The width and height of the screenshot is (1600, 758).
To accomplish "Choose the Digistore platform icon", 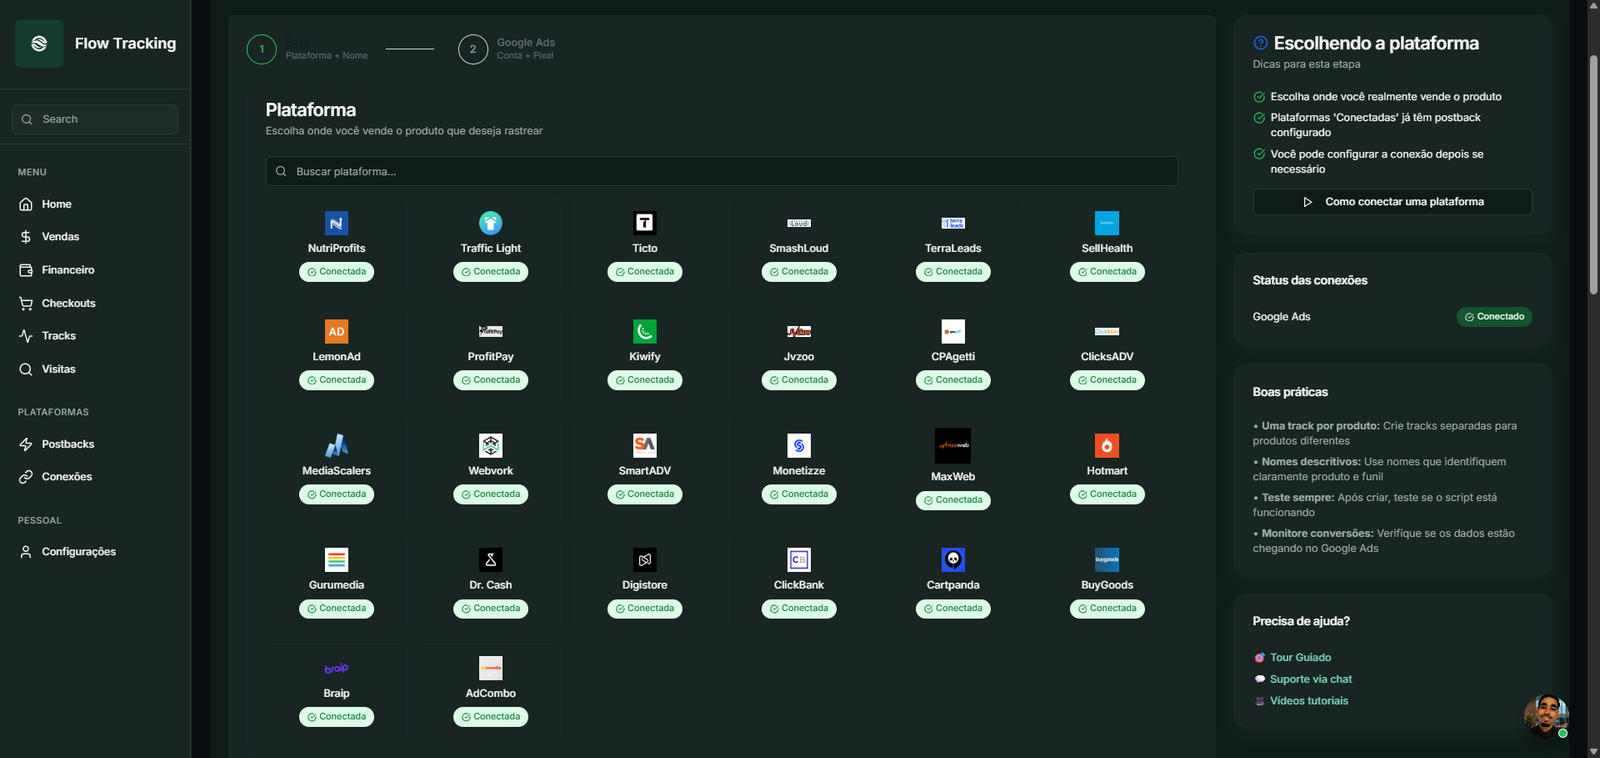I will pyautogui.click(x=644, y=559).
